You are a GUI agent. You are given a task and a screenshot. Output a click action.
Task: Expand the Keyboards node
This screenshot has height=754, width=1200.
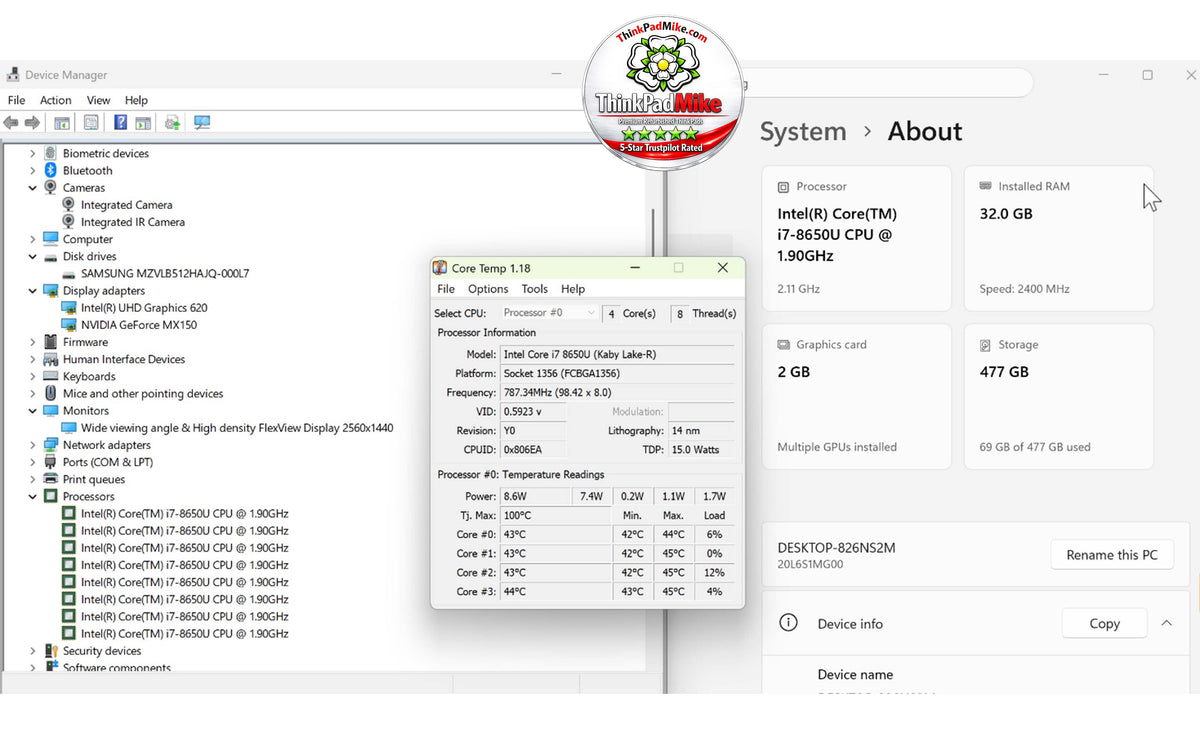pyautogui.click(x=32, y=377)
